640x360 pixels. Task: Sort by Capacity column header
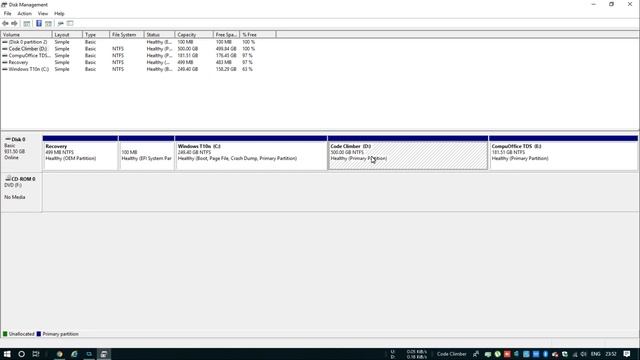point(194,35)
